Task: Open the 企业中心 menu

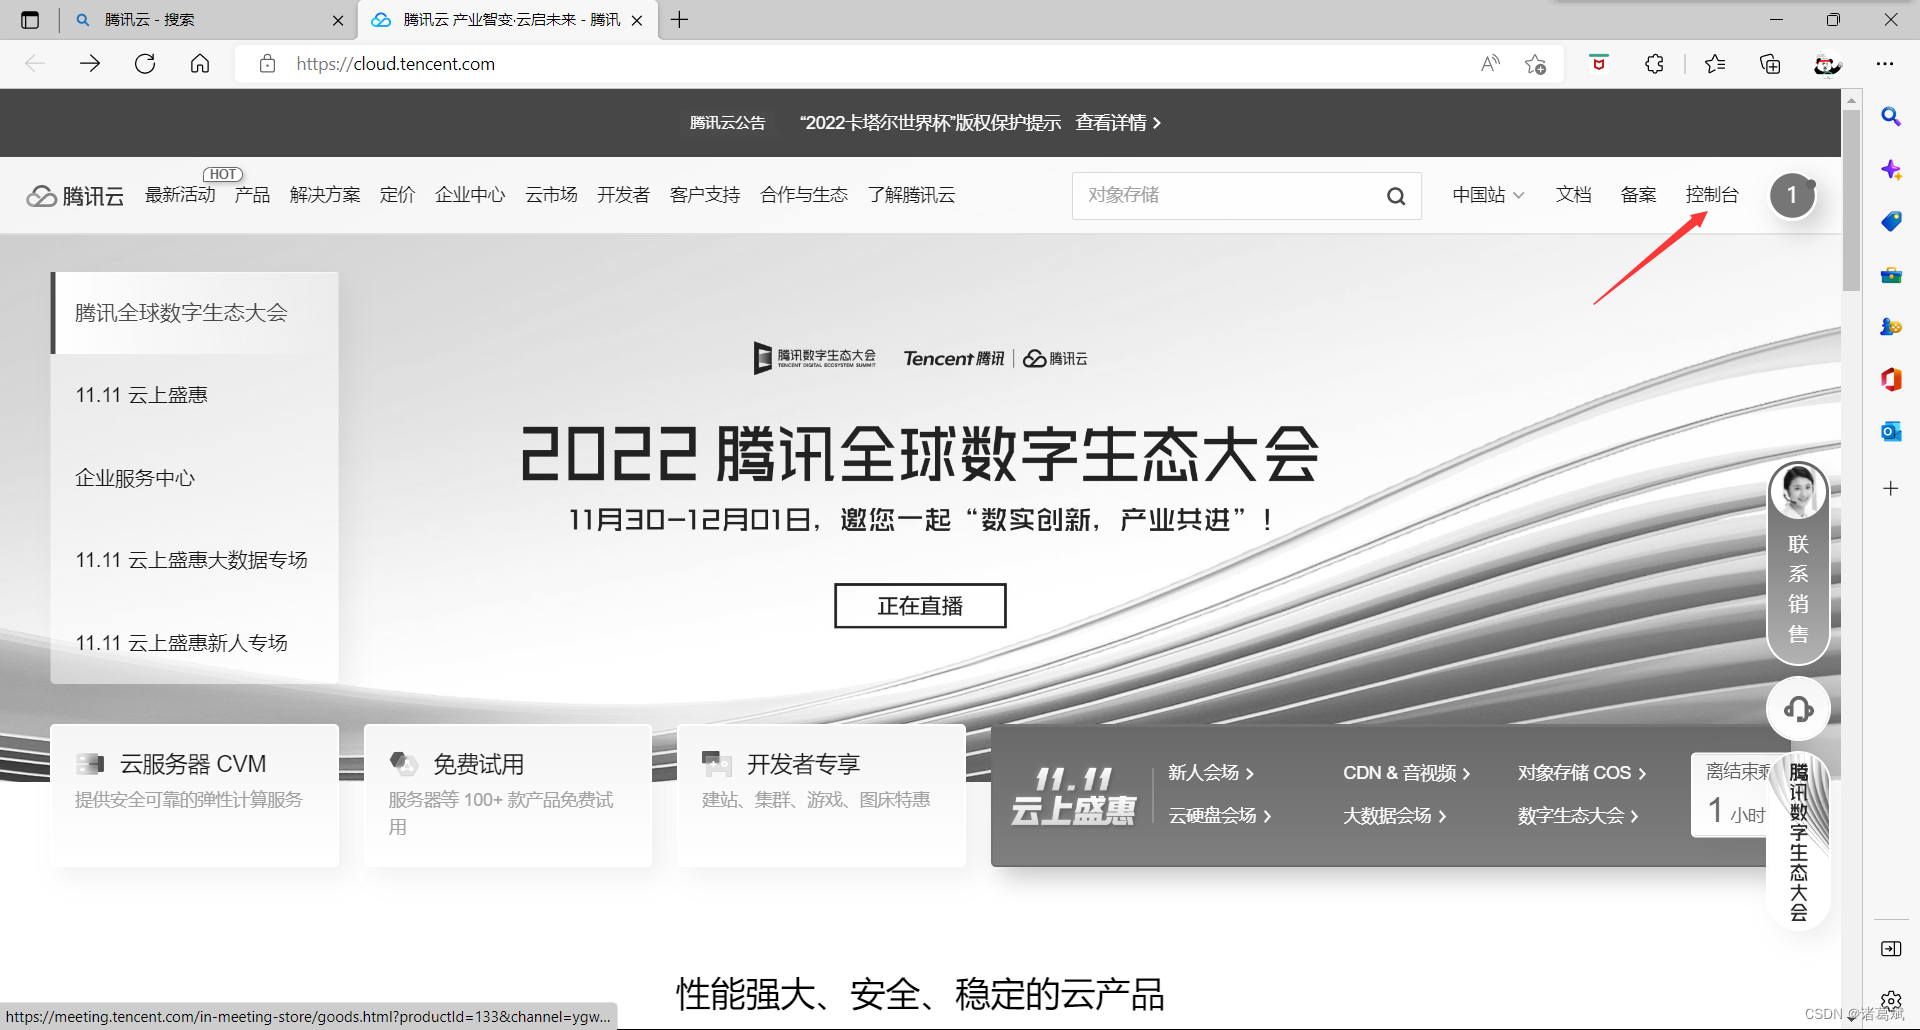Action: [x=470, y=195]
